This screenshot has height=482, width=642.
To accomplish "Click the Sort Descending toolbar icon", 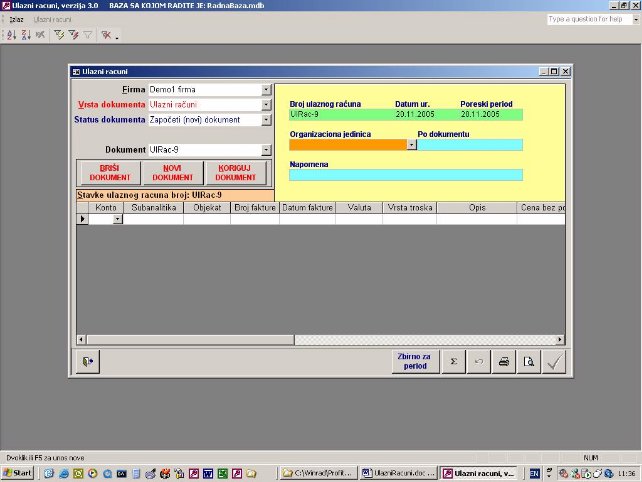I will coord(24,34).
